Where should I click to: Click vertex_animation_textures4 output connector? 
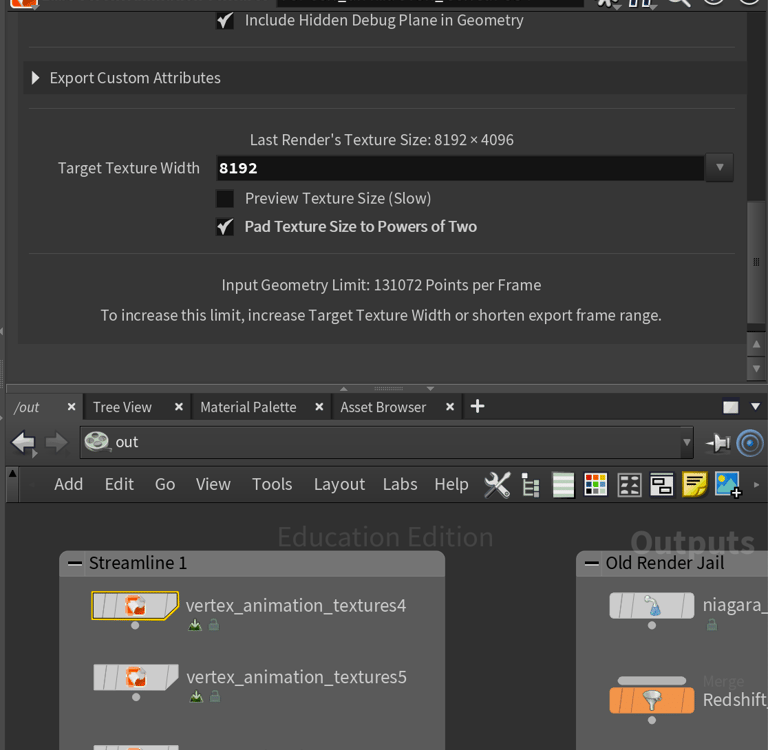pos(135,626)
